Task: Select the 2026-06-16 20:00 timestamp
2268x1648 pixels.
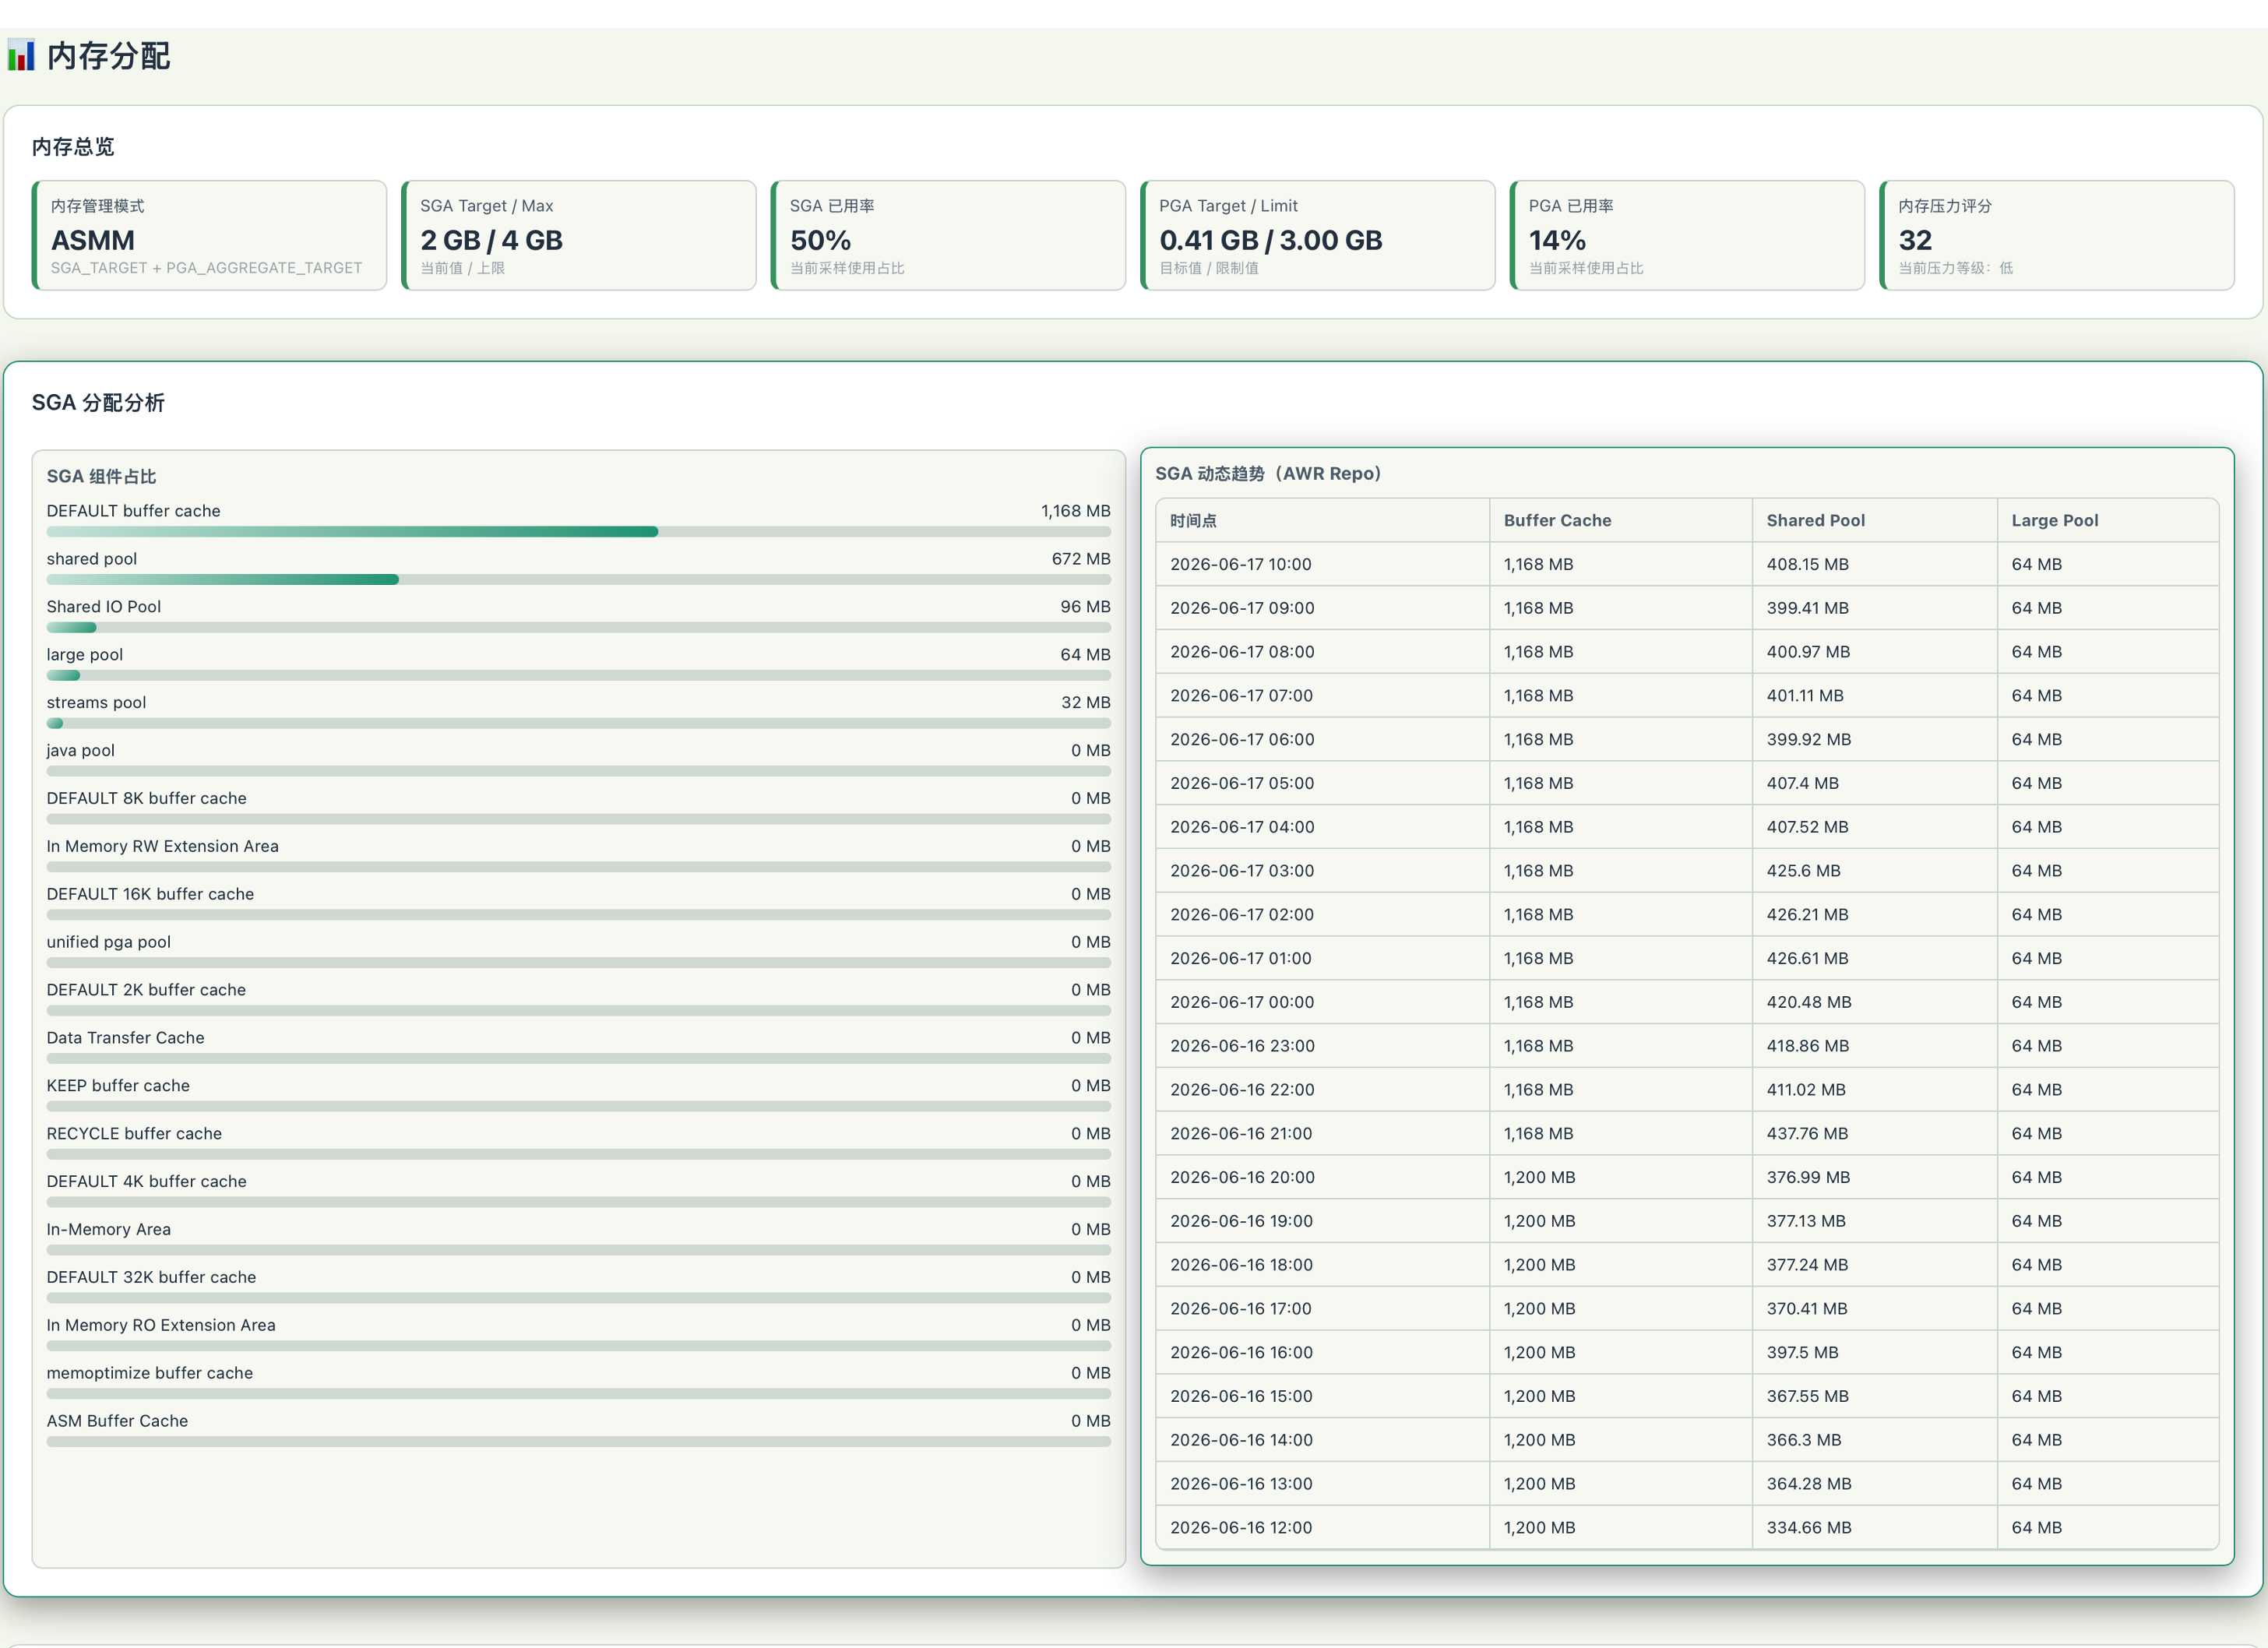Action: [1242, 1178]
